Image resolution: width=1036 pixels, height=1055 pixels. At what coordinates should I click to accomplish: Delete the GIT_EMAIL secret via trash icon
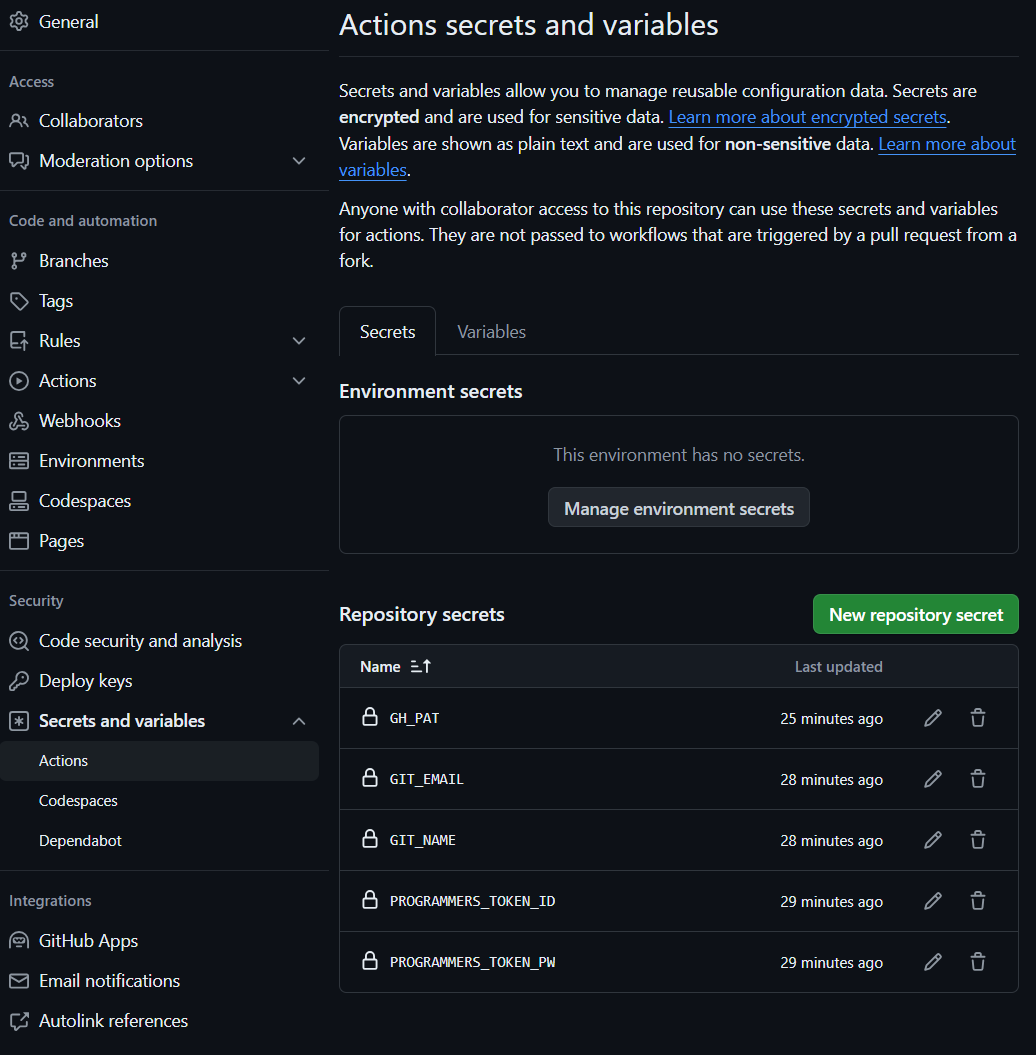point(978,779)
